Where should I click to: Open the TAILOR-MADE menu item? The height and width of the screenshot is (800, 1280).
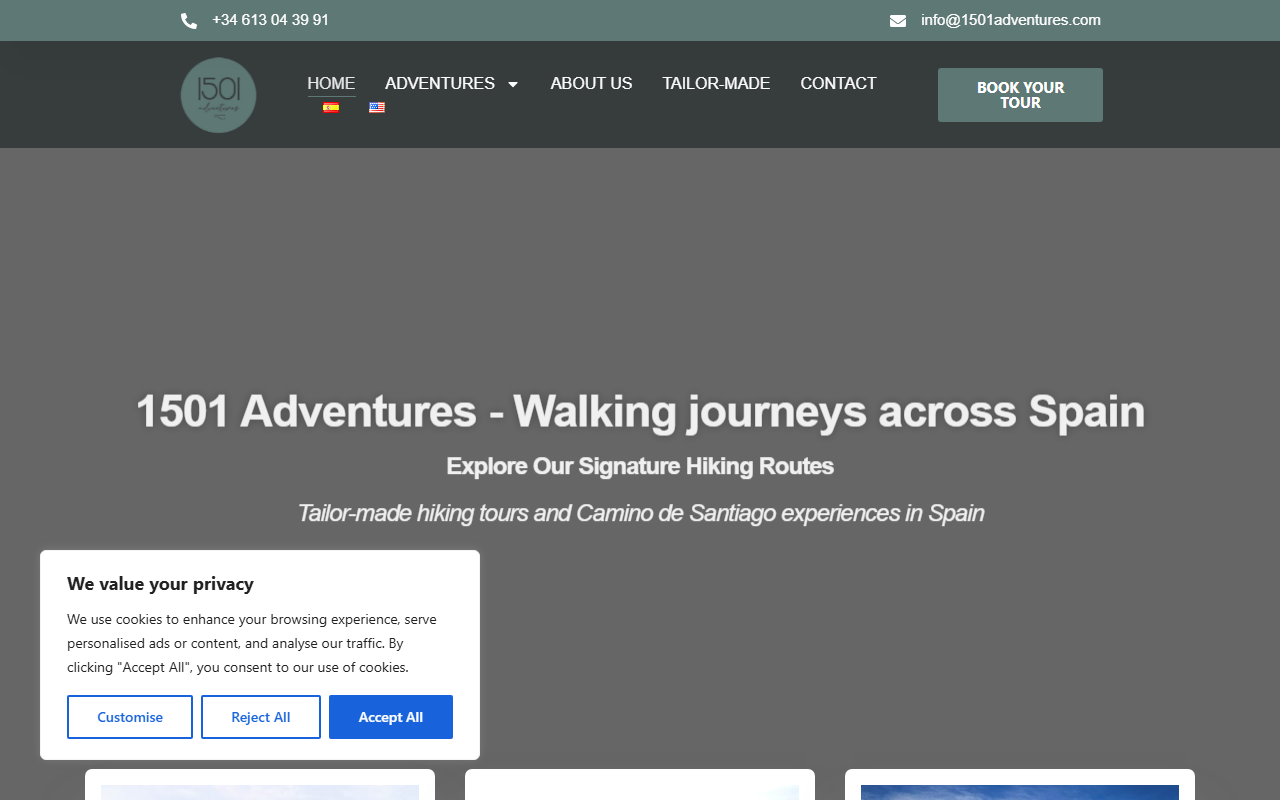pyautogui.click(x=716, y=83)
